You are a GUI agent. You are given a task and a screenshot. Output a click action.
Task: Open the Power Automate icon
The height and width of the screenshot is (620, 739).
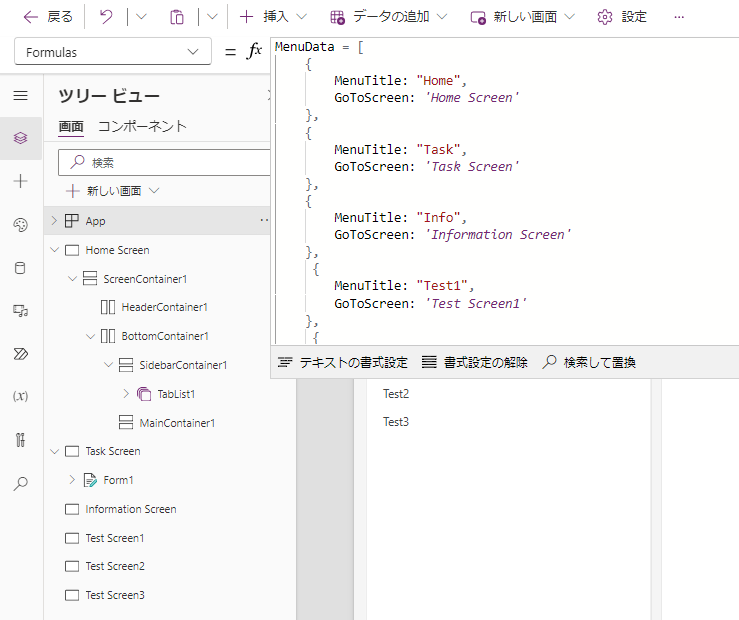point(20,354)
